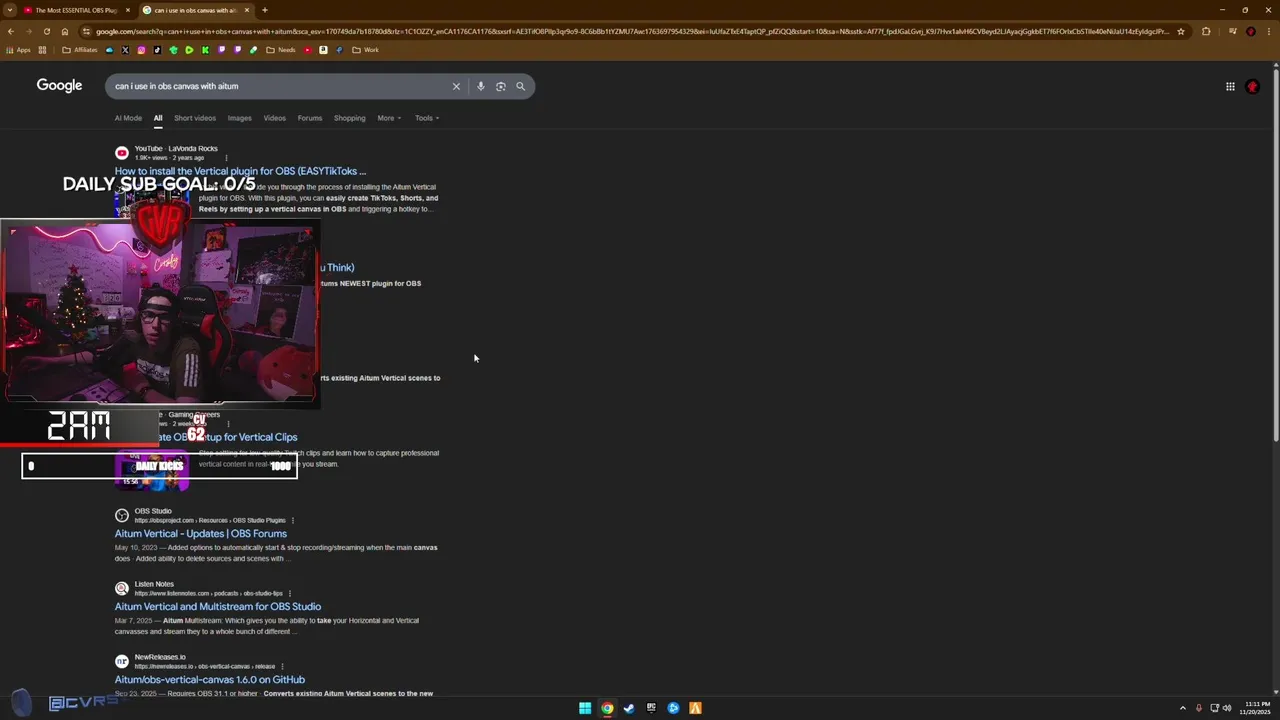
Task: Open the YouTube bookmark after Needs folder
Action: coord(307,50)
